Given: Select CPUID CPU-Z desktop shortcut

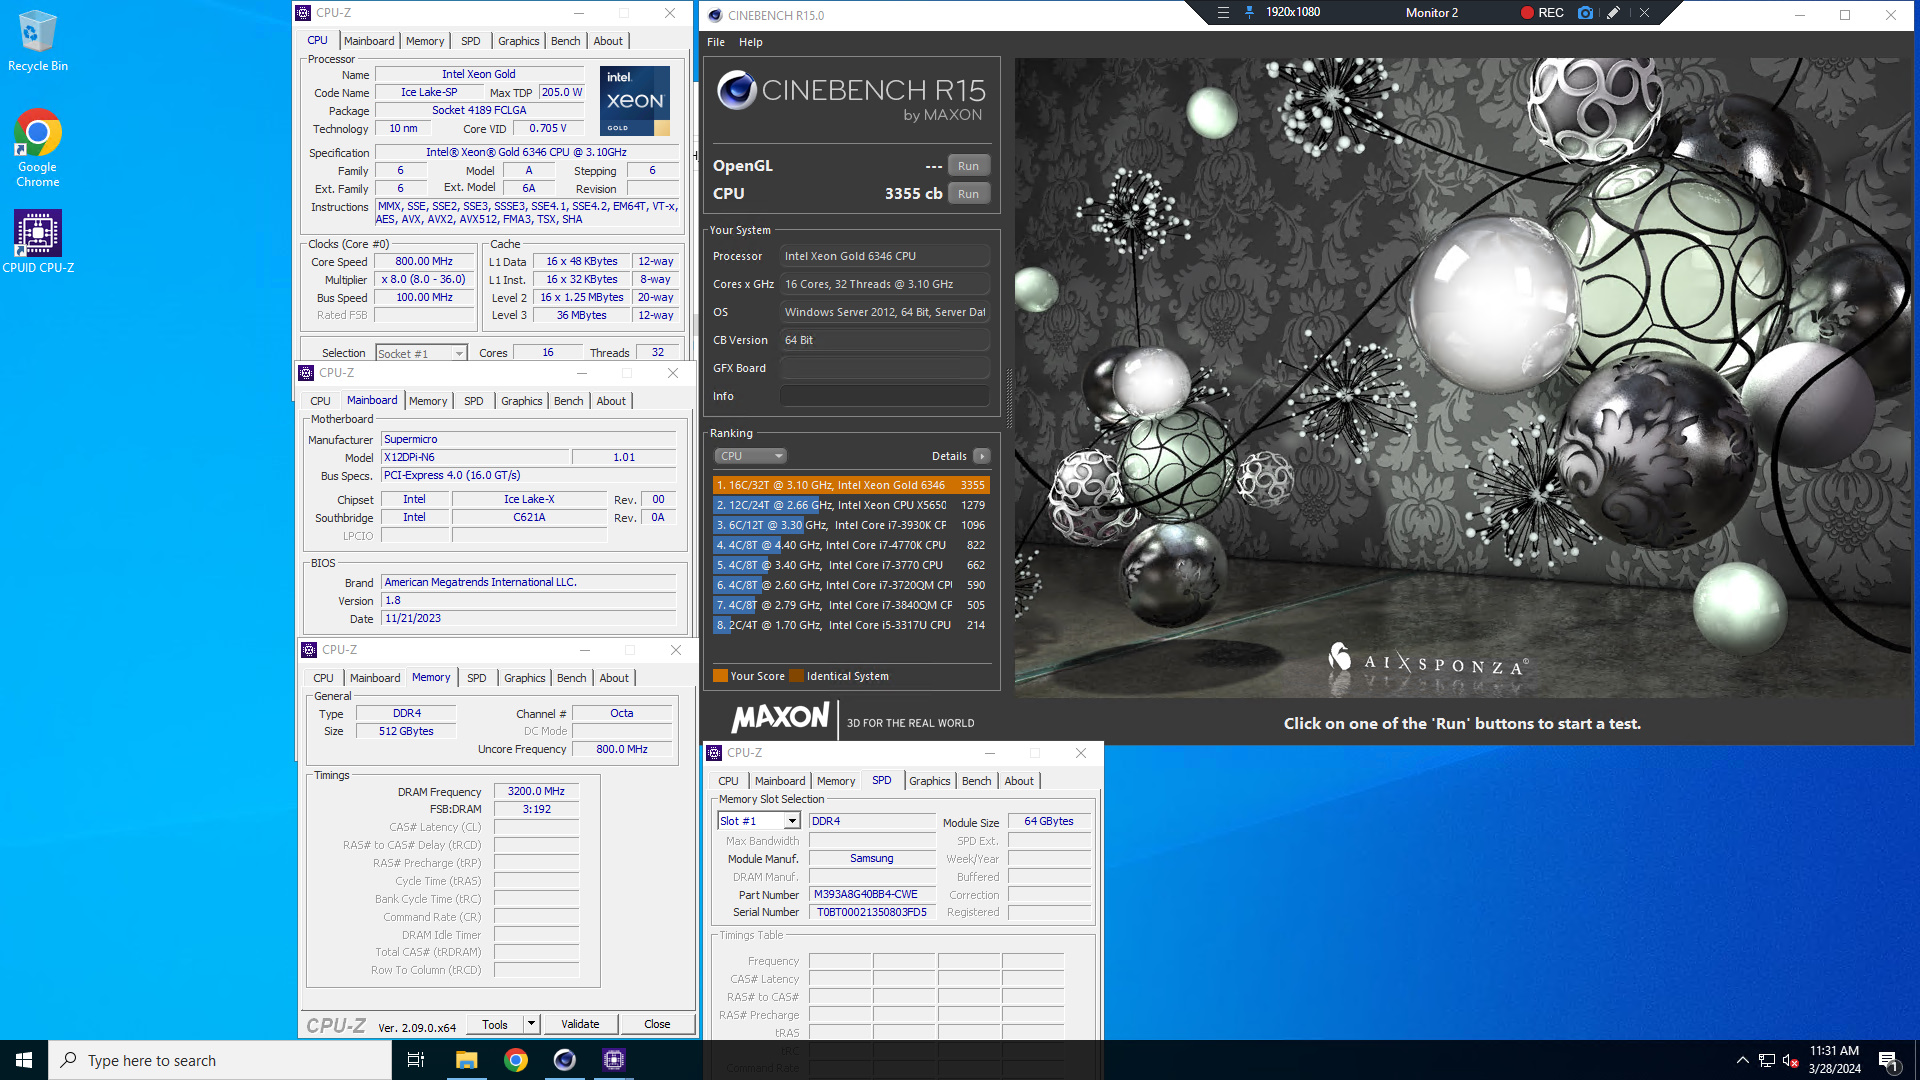Looking at the screenshot, I should (38, 241).
